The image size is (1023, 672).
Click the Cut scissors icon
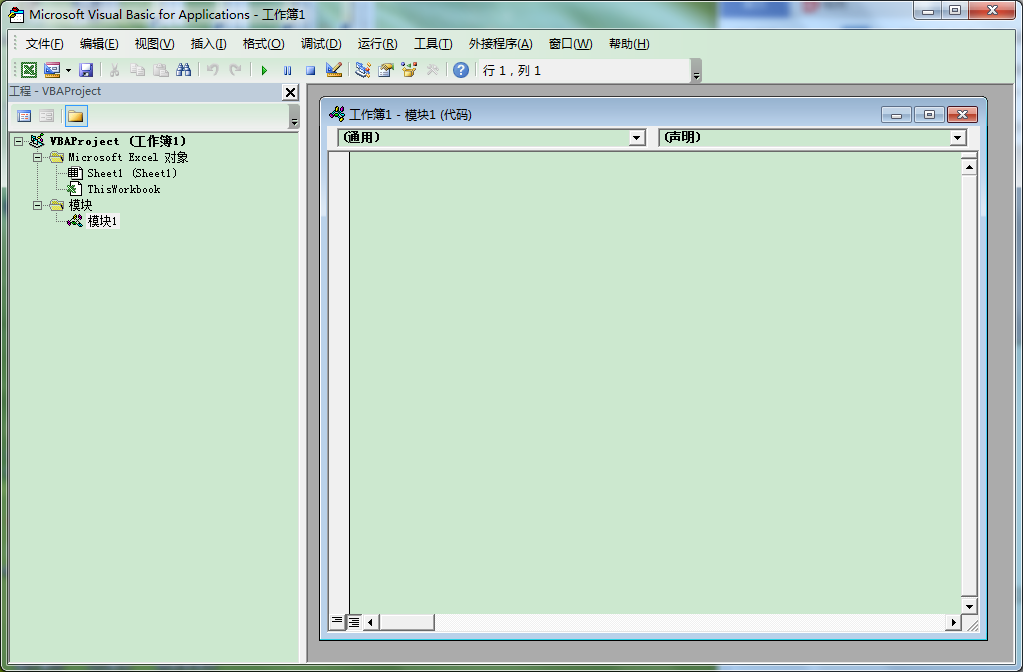click(x=114, y=70)
